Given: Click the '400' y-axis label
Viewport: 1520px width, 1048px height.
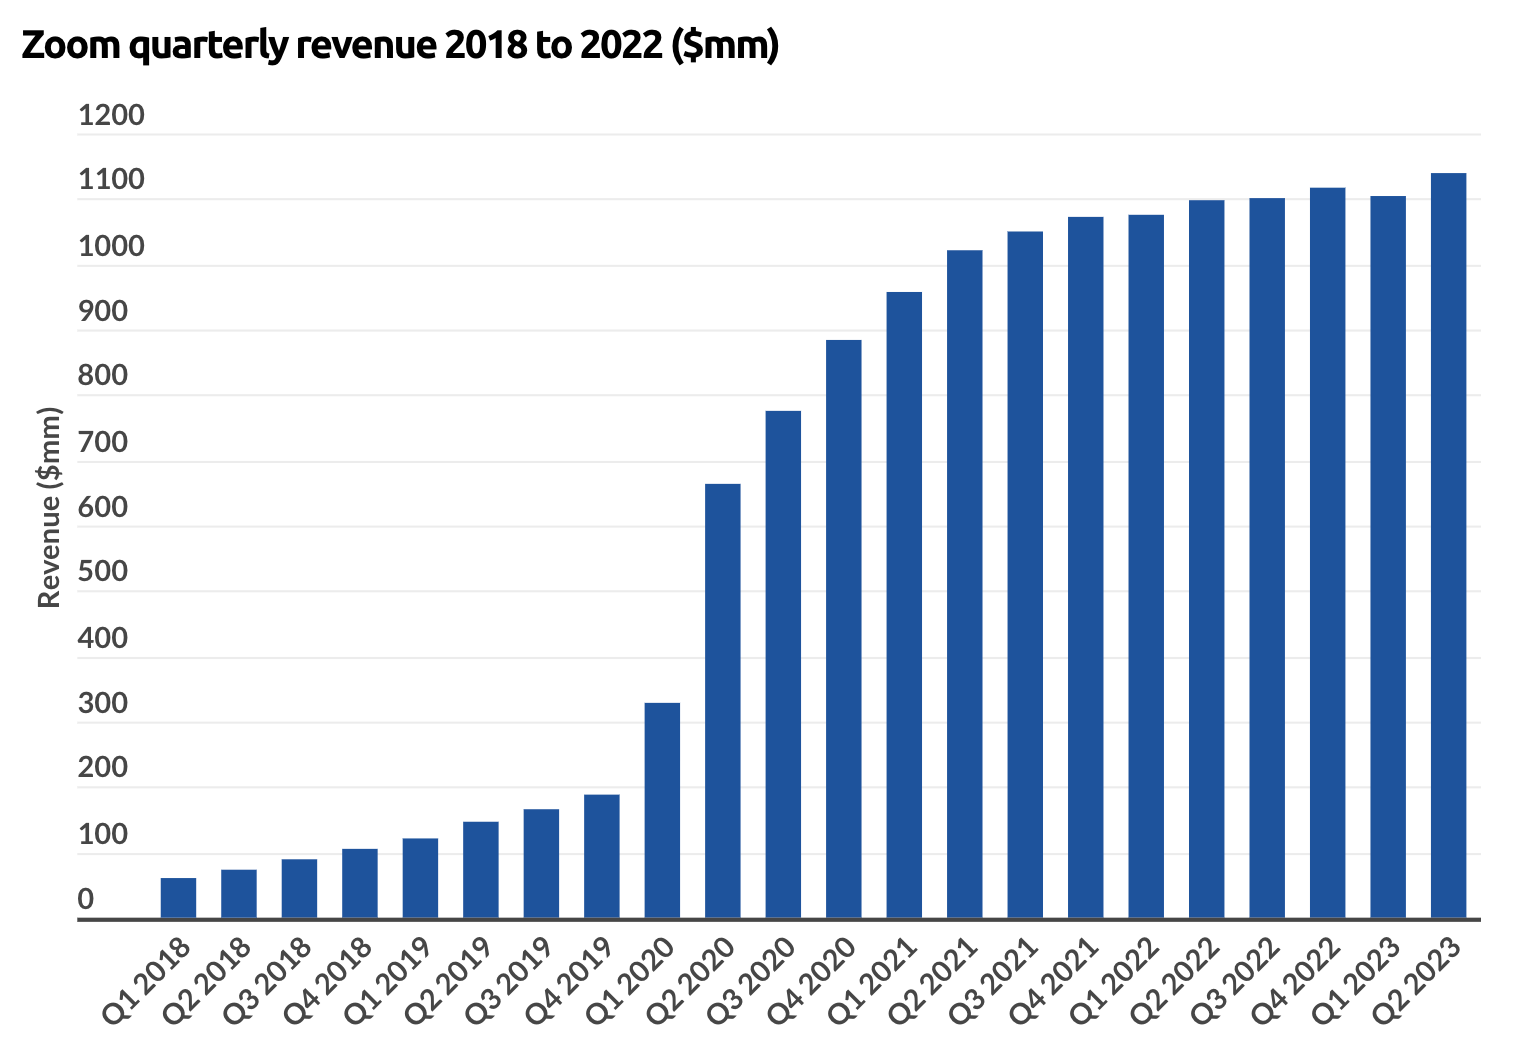Looking at the screenshot, I should pos(103,638).
